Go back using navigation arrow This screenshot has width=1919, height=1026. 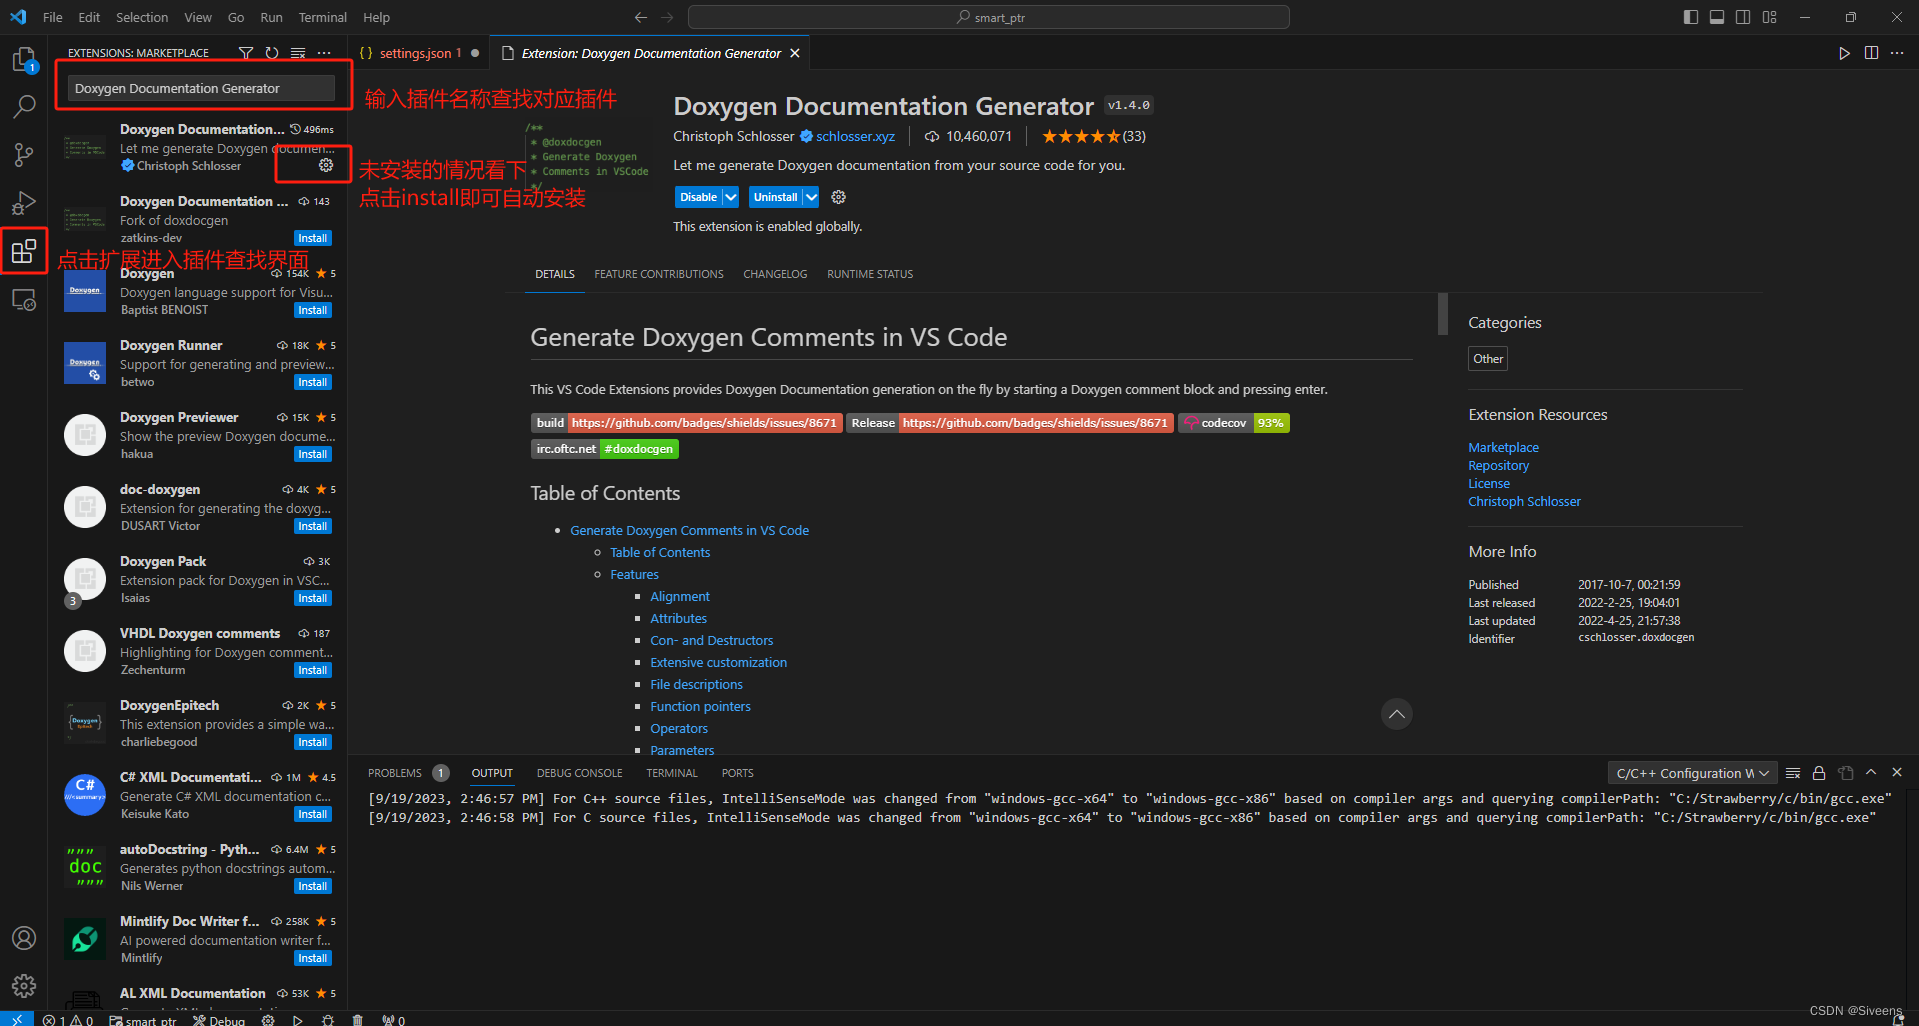tap(641, 17)
